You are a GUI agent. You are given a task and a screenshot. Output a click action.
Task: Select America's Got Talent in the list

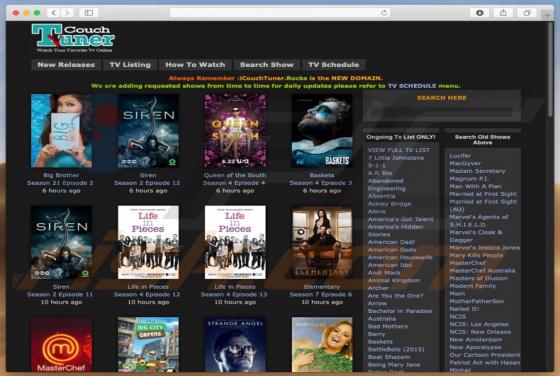point(400,219)
